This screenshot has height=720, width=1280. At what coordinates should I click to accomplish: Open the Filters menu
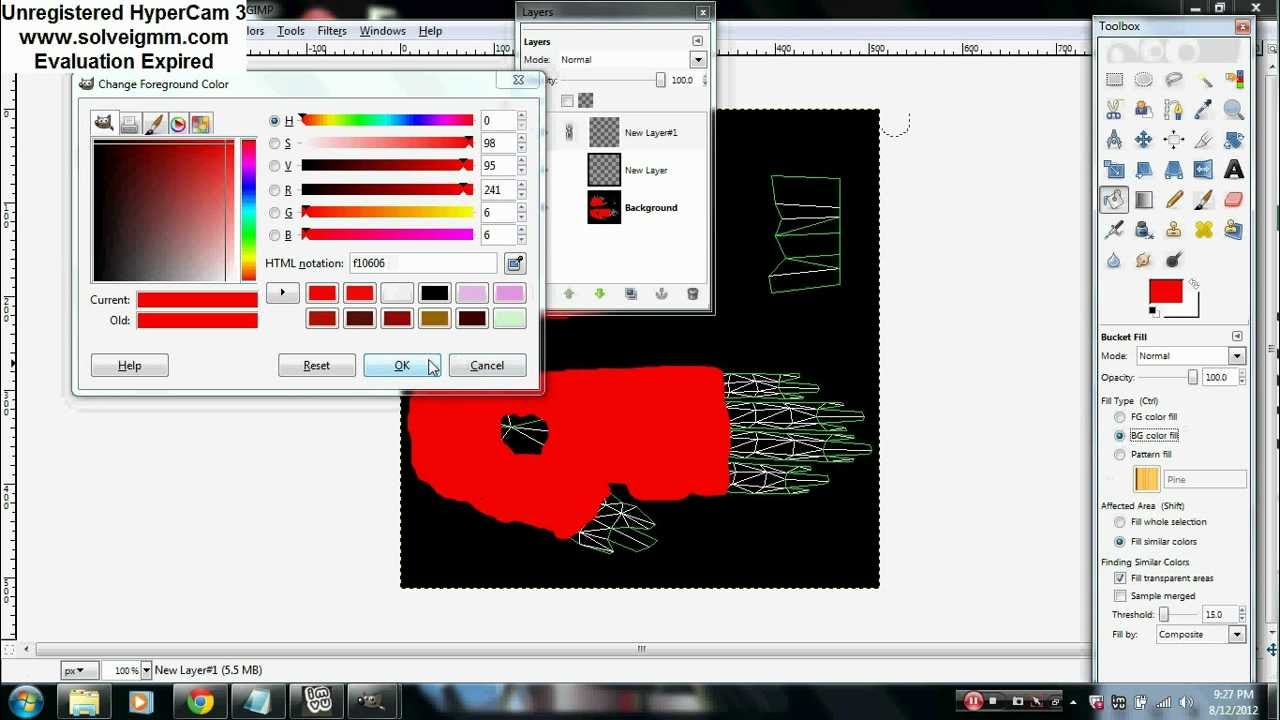click(x=332, y=31)
